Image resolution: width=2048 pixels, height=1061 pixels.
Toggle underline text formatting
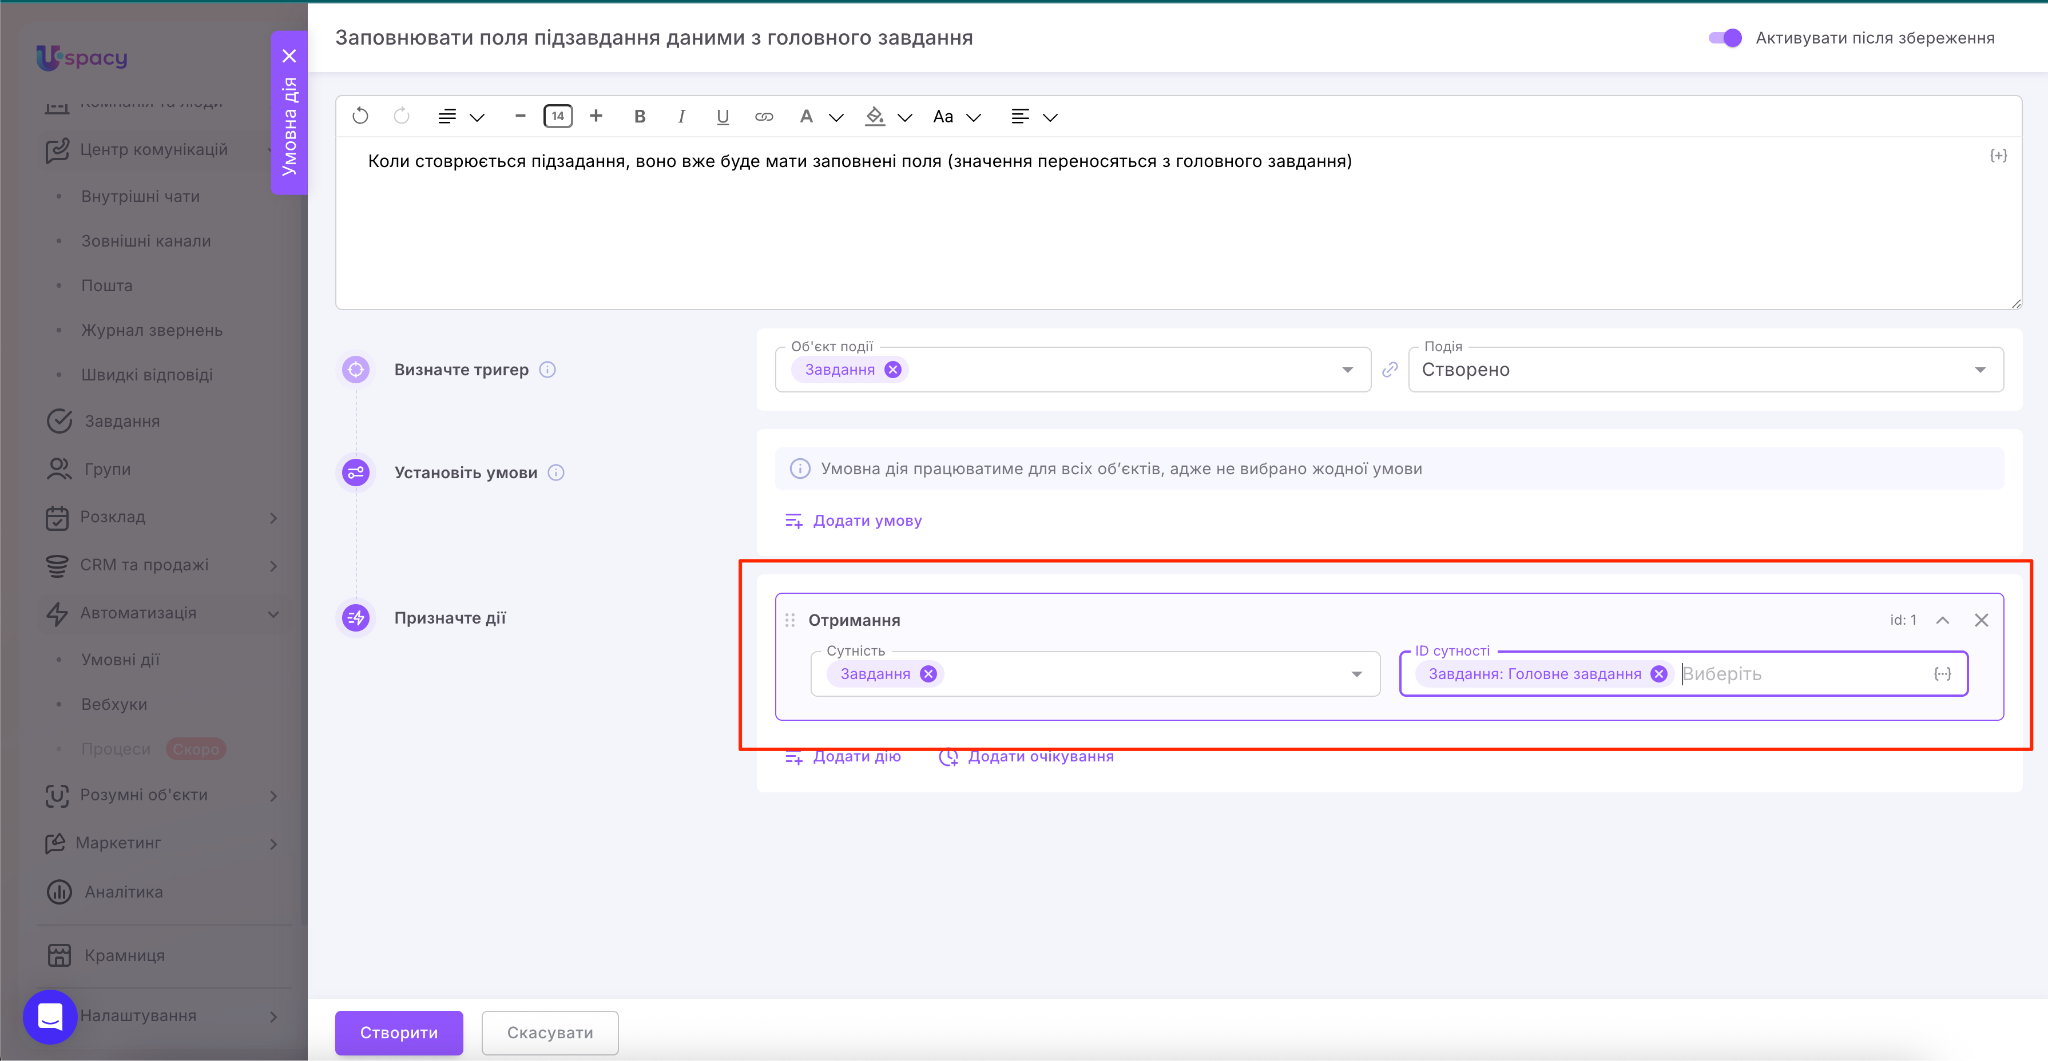click(x=722, y=116)
